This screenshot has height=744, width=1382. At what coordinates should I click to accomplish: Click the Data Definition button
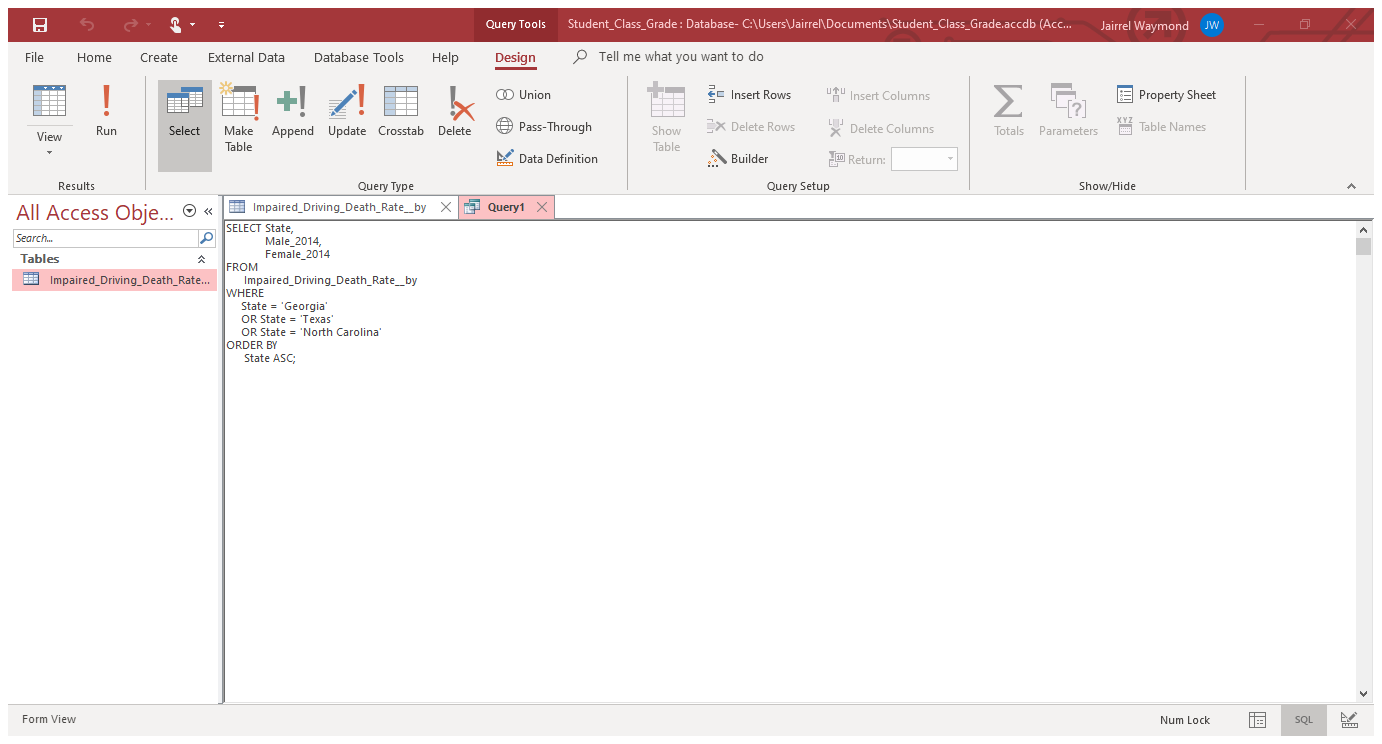click(547, 159)
